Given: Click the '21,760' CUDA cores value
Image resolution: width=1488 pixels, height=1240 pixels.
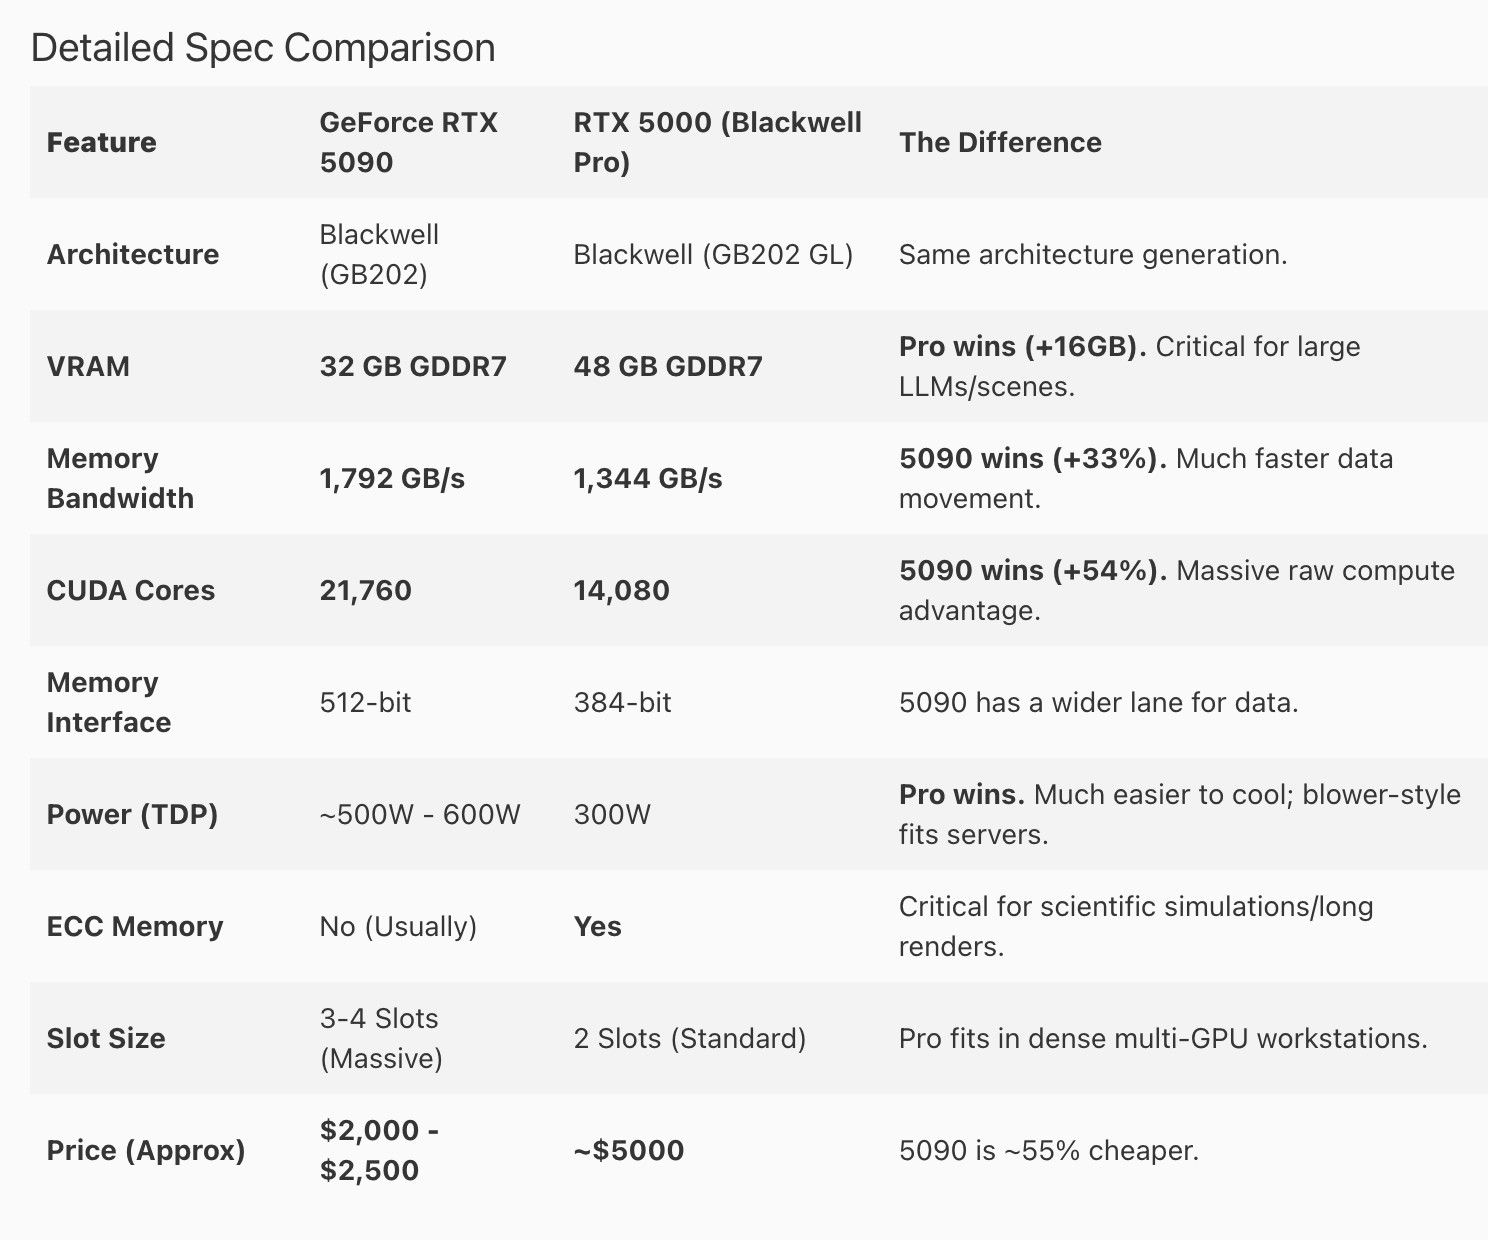Looking at the screenshot, I should point(366,590).
